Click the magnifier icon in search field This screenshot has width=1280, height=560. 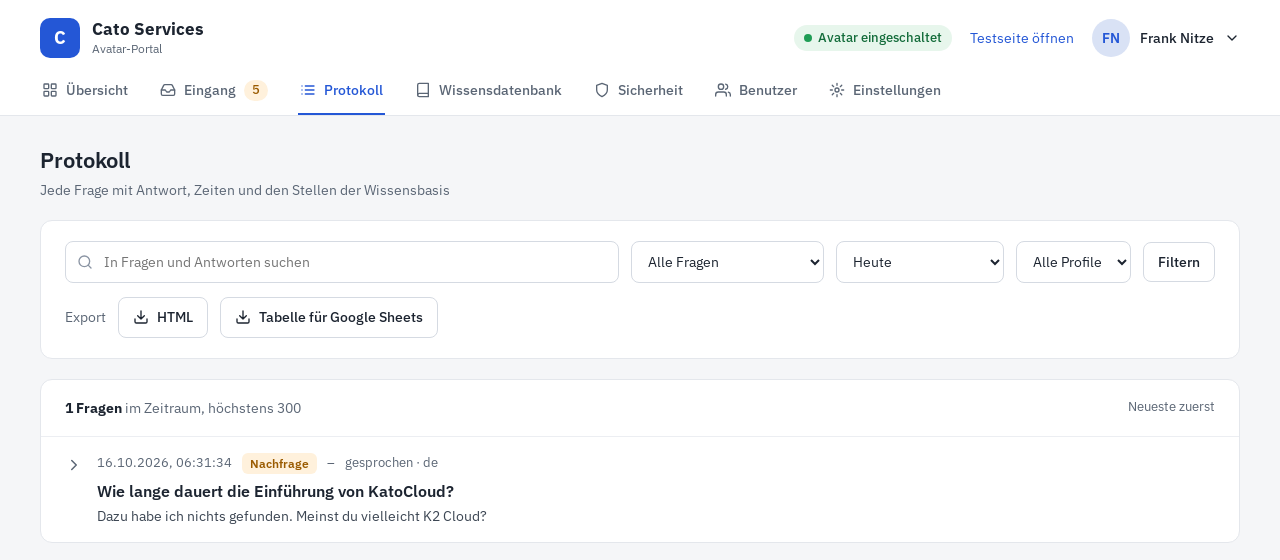85,262
